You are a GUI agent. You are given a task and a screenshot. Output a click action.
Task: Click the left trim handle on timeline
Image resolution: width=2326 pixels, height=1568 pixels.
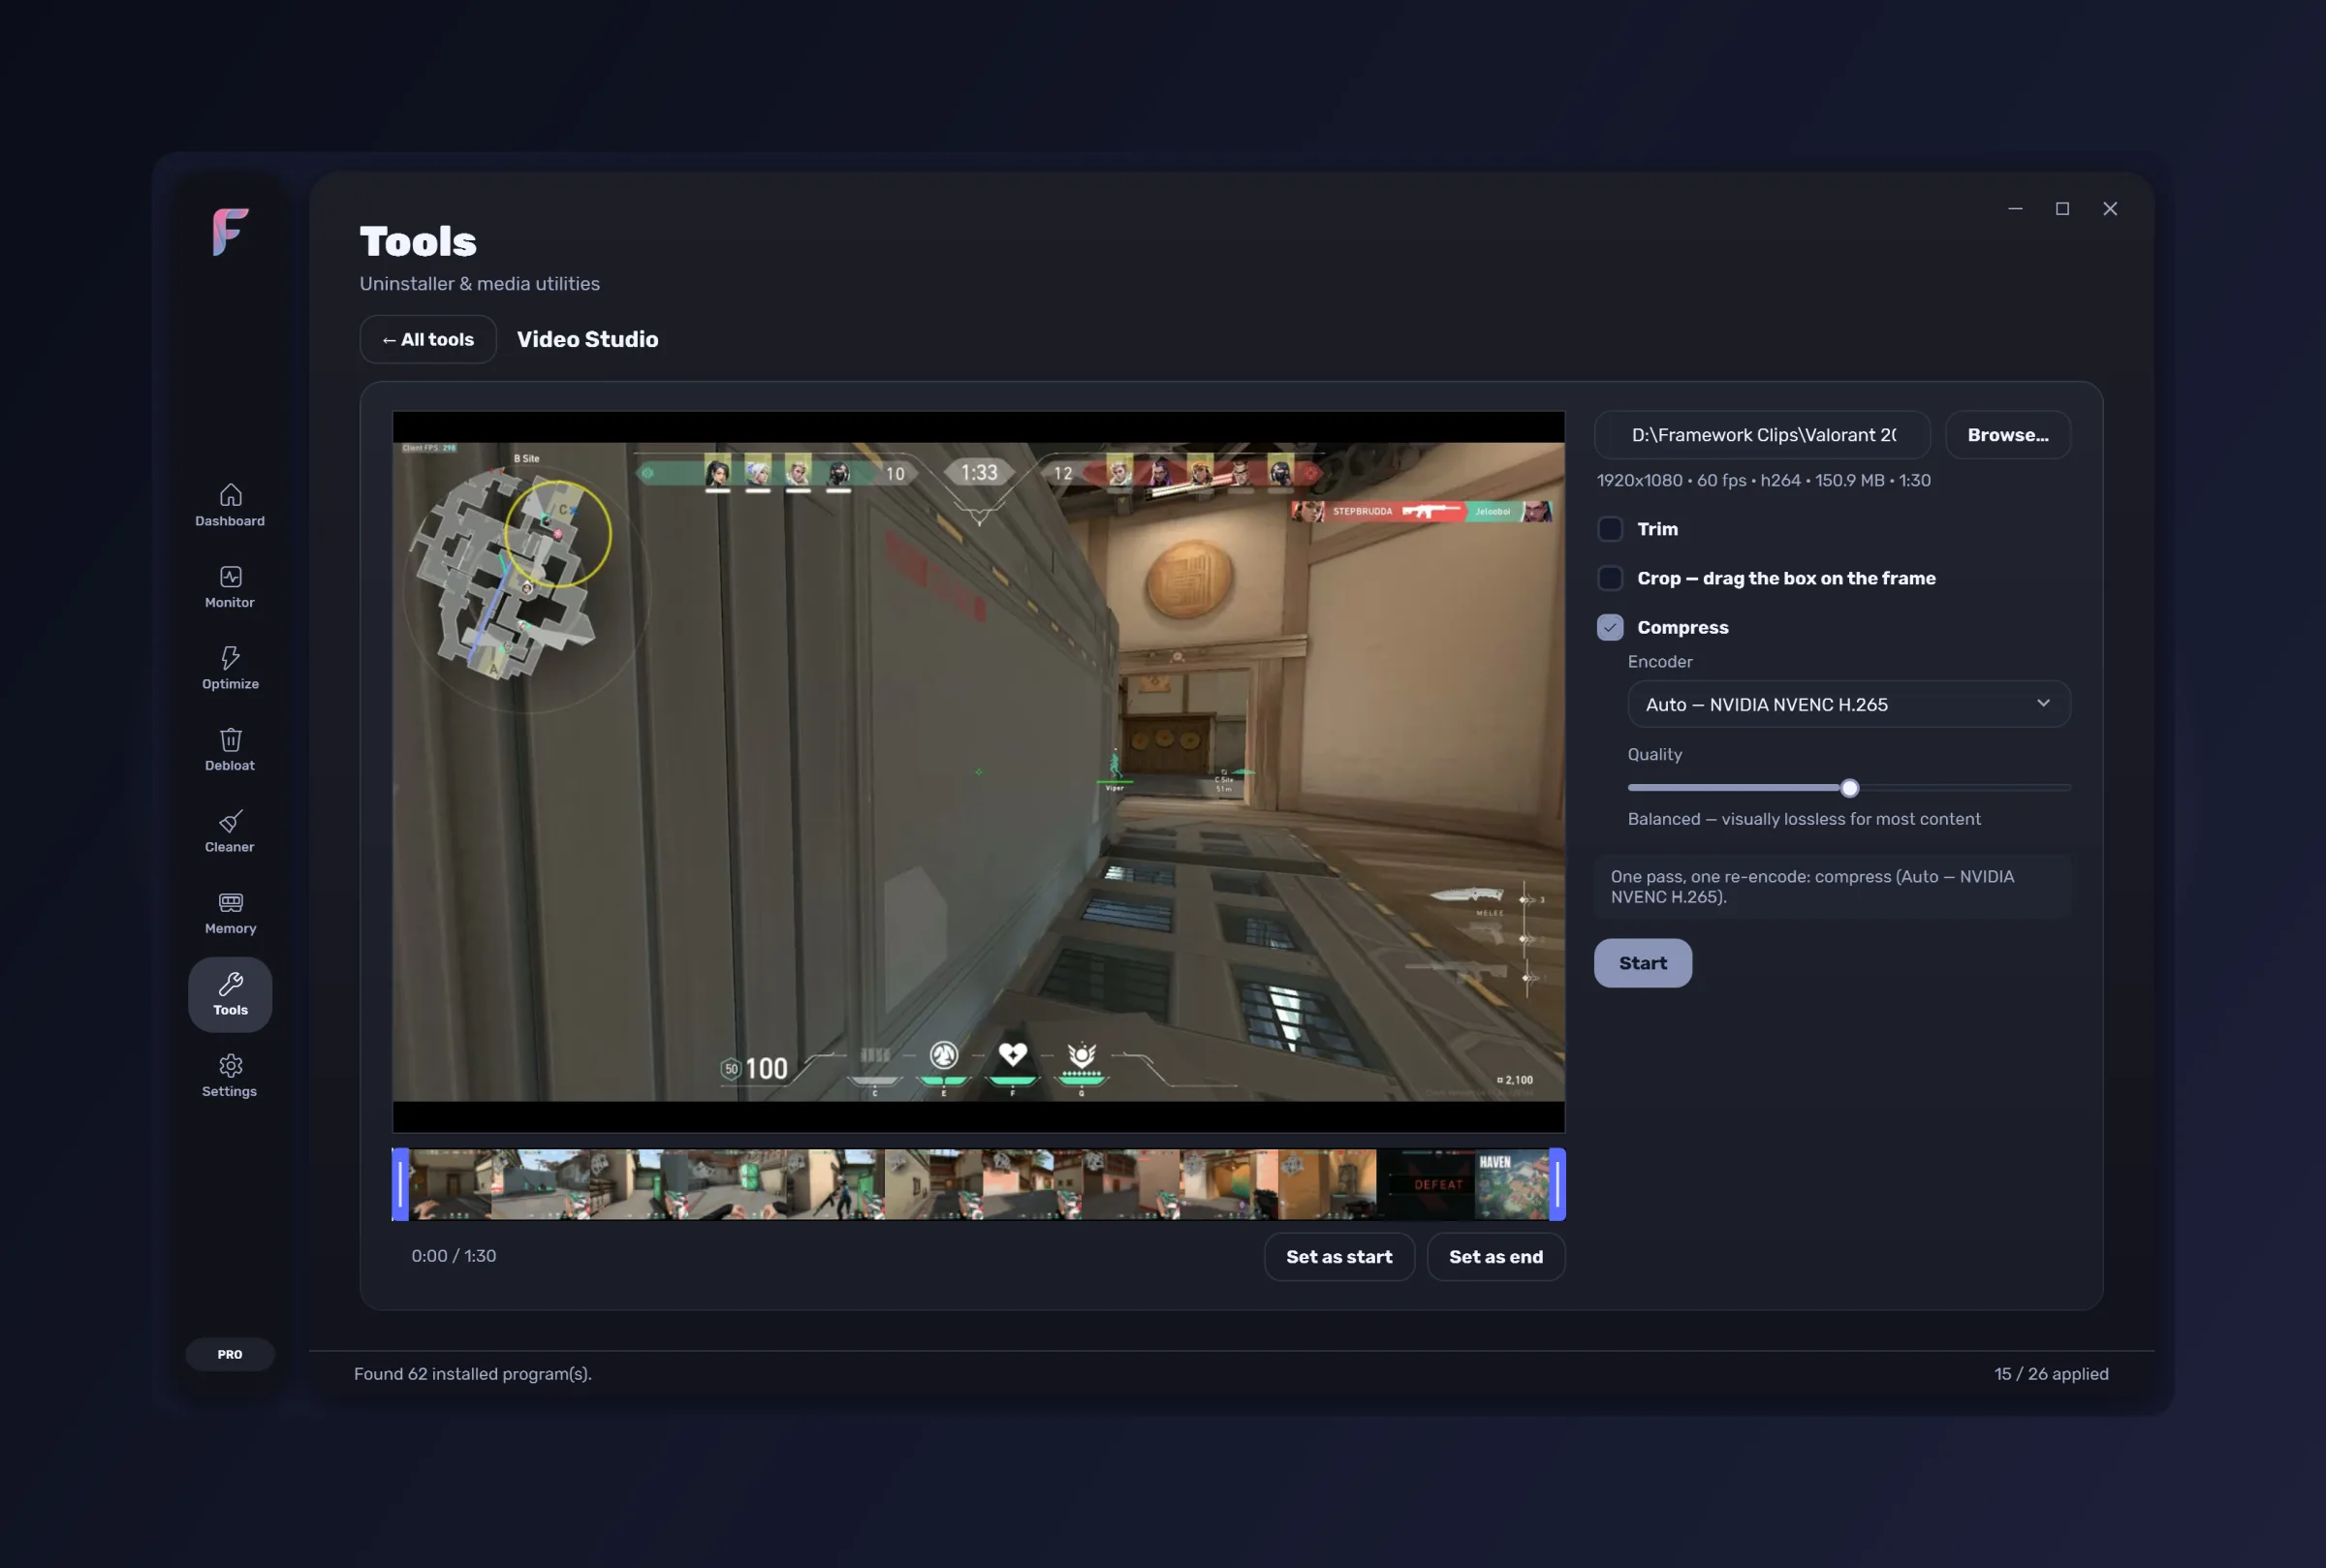(x=400, y=1185)
